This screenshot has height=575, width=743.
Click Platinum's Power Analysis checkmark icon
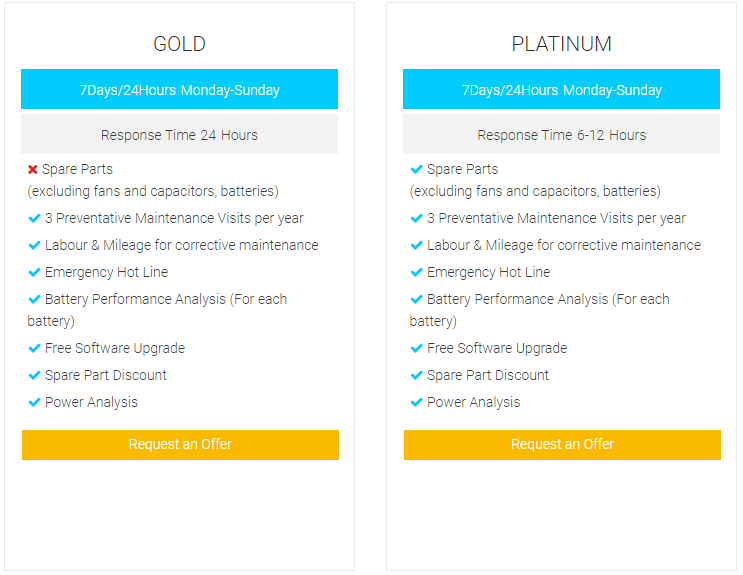(416, 402)
